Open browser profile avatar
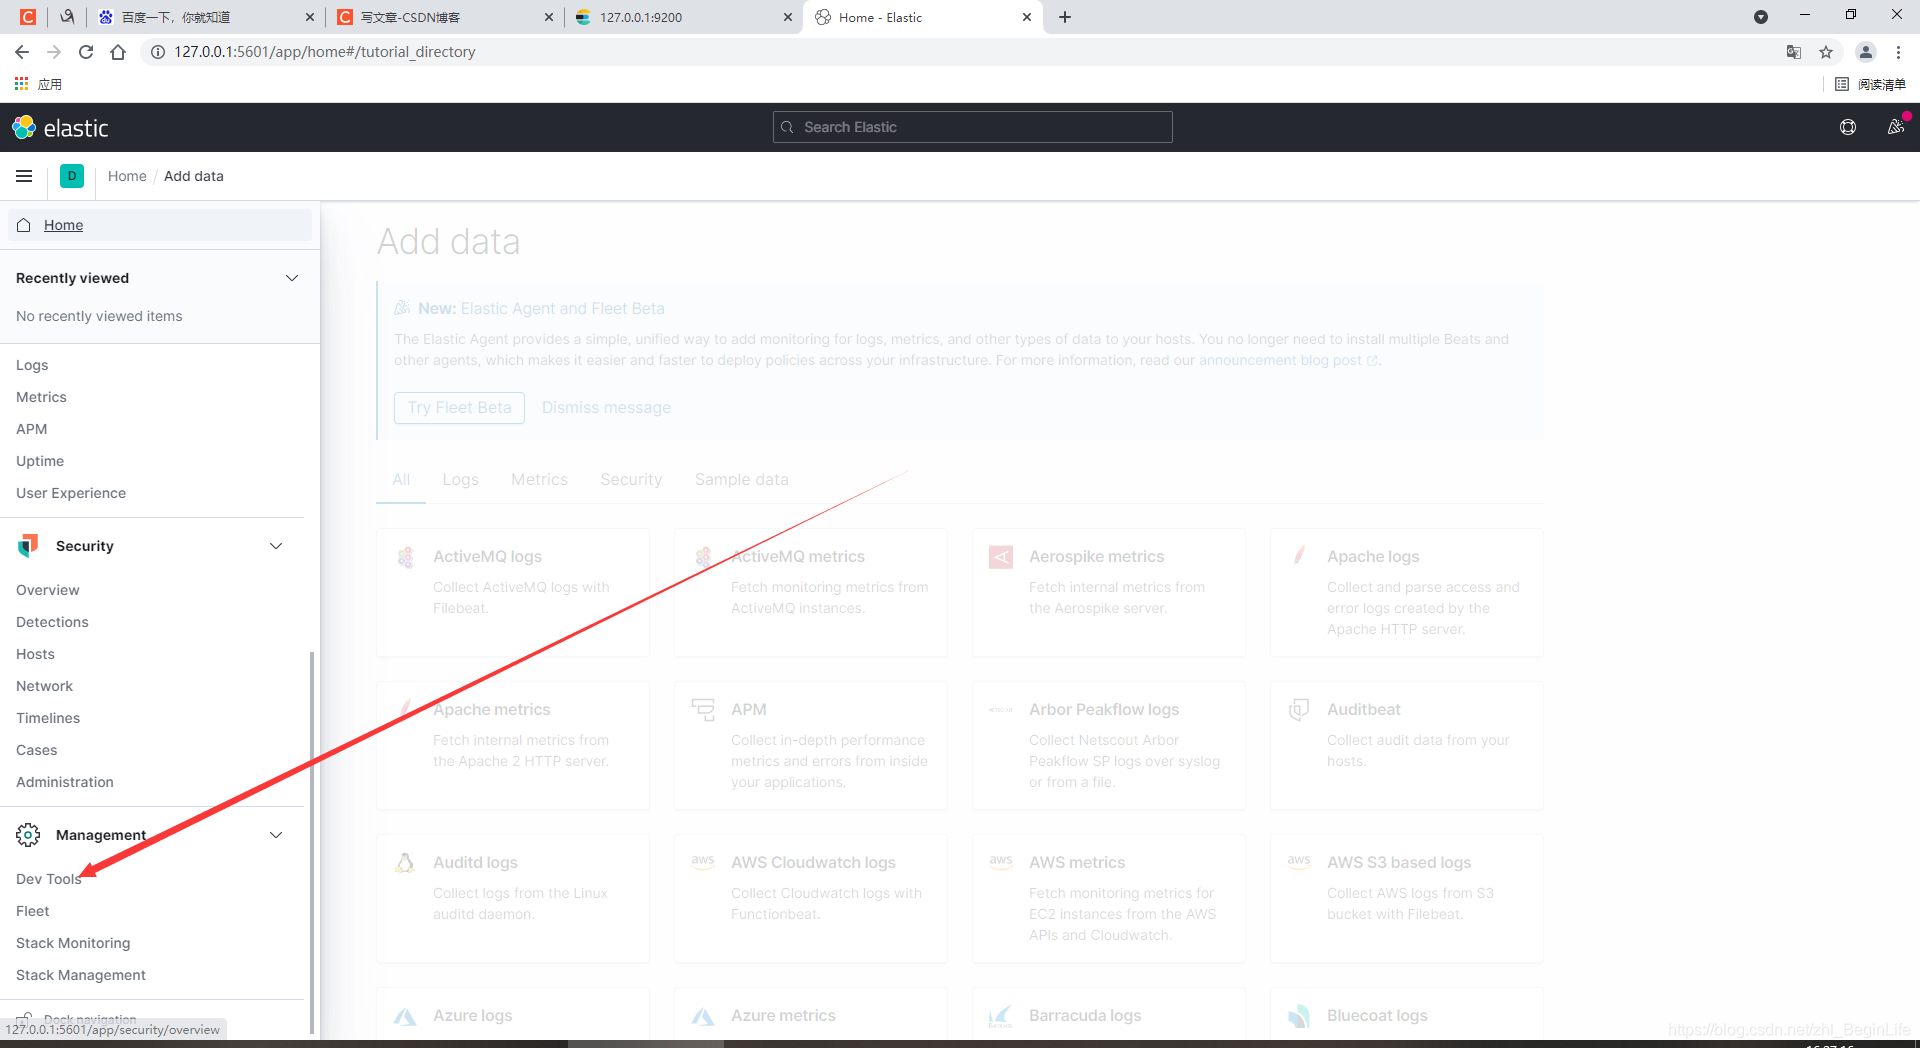The height and width of the screenshot is (1048, 1920). [1866, 52]
